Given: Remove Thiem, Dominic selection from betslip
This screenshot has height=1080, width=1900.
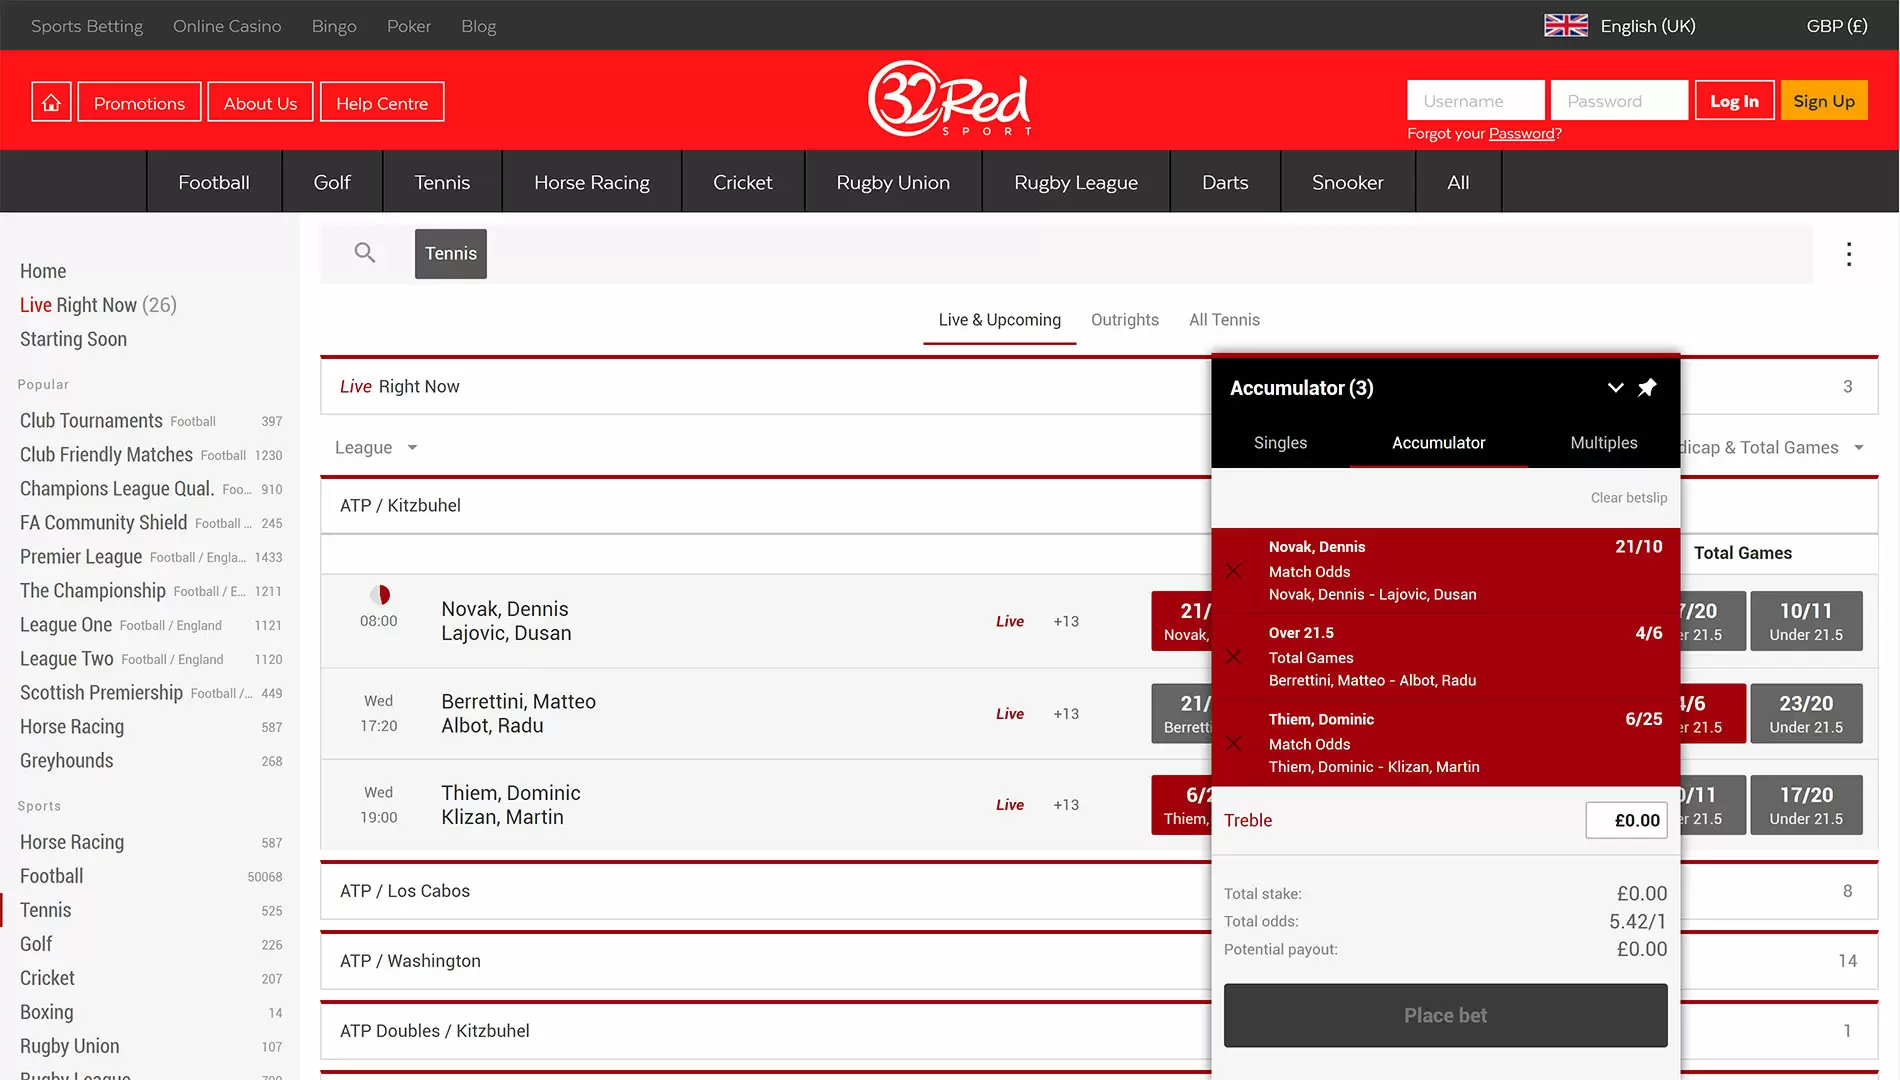Looking at the screenshot, I should pos(1234,743).
